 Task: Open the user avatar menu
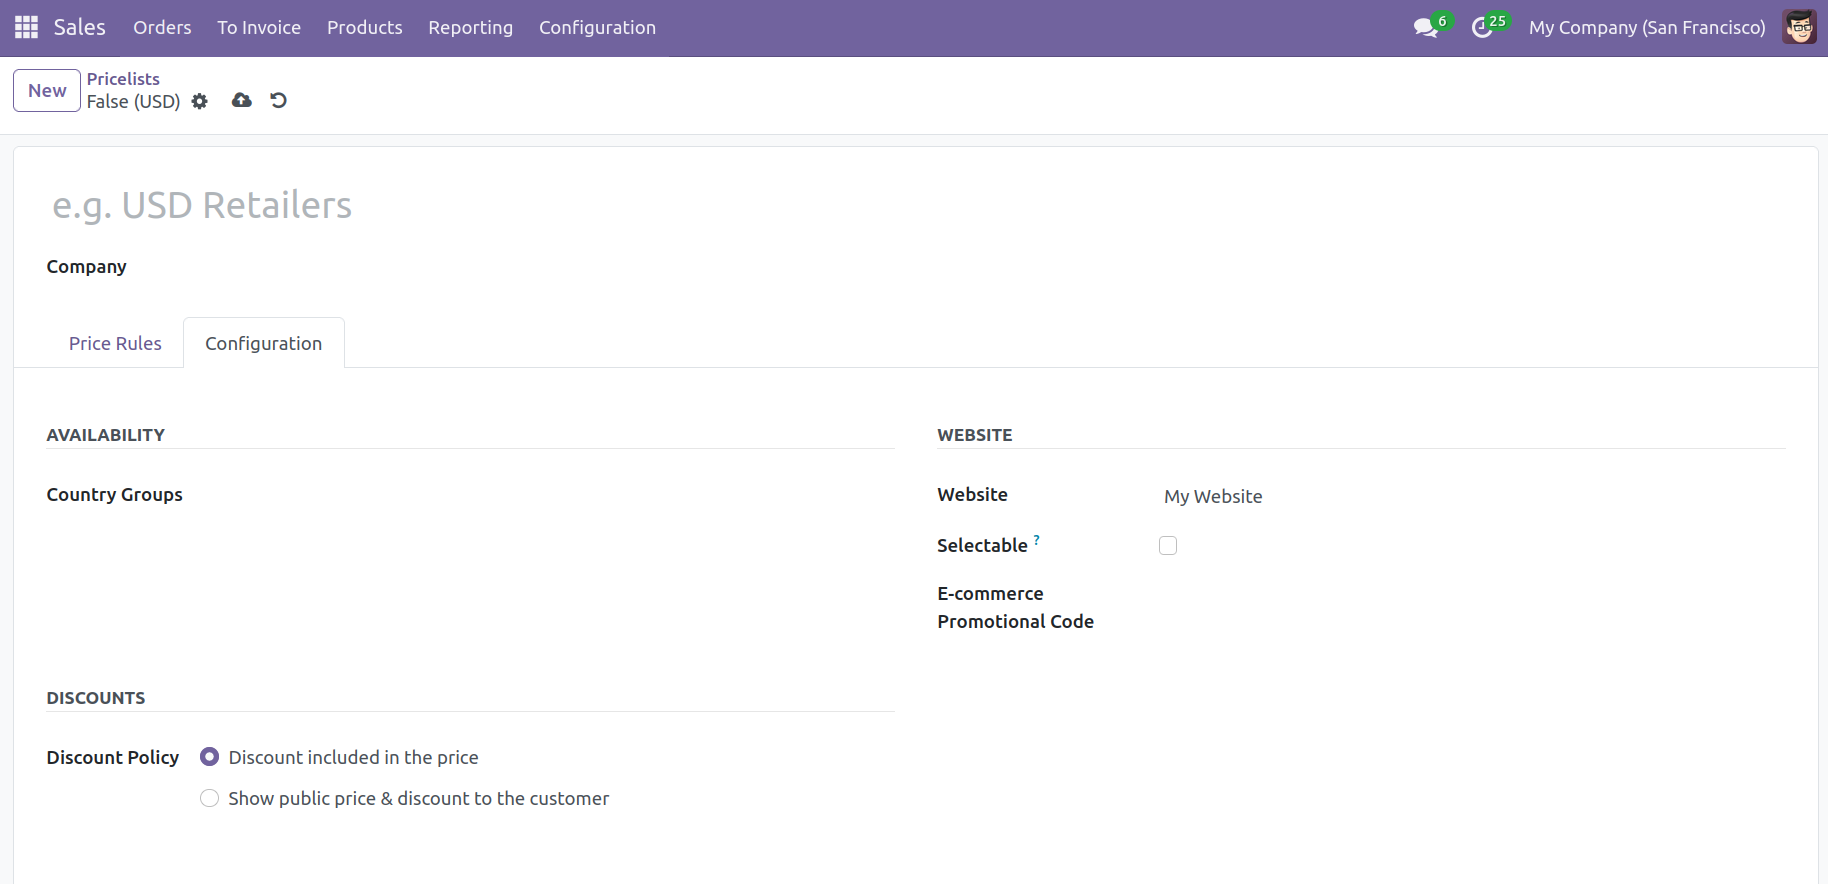tap(1799, 27)
